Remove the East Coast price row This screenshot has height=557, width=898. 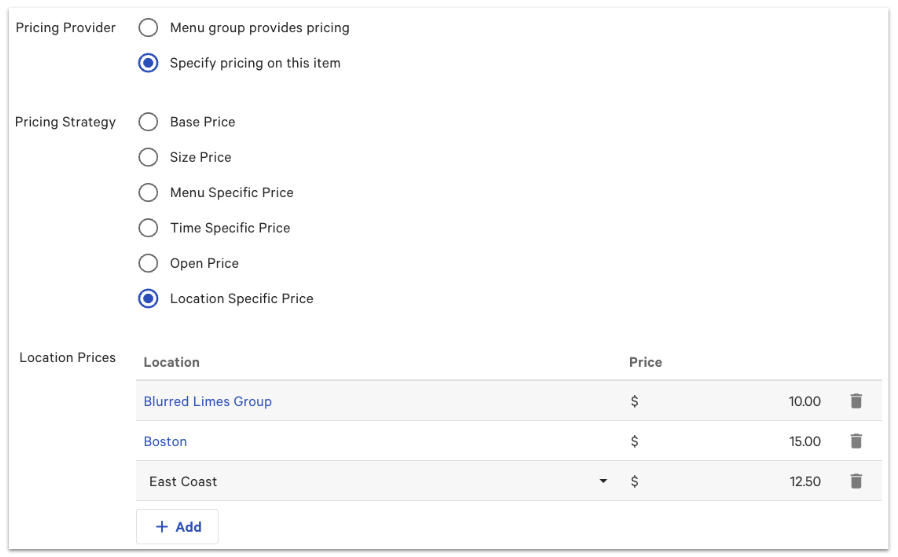coord(856,481)
